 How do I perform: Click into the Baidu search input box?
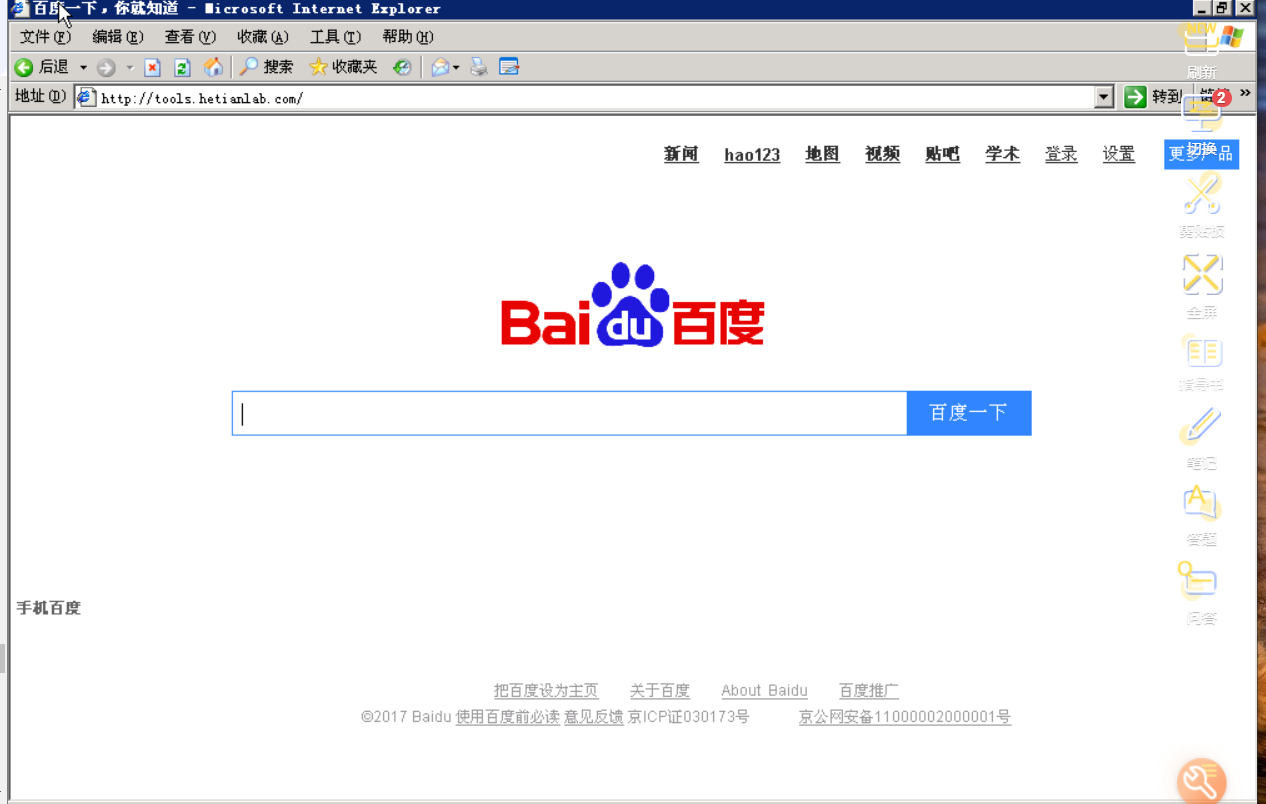point(569,413)
